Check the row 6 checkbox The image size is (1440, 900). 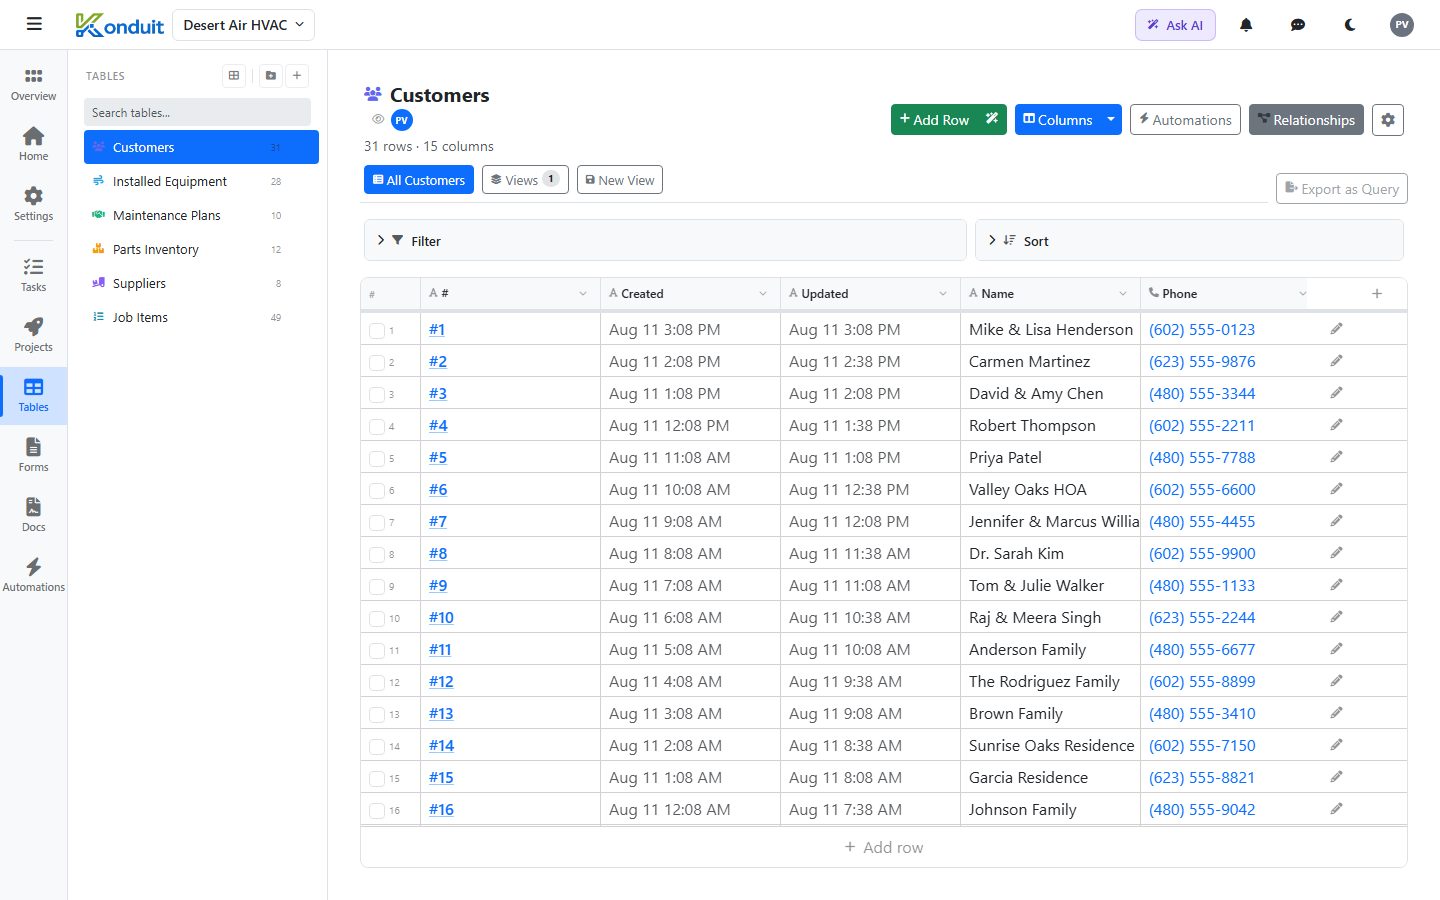click(x=377, y=491)
